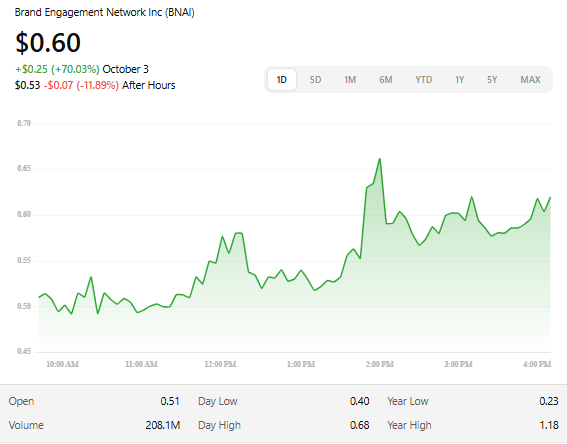
Task: Show the MAX chart range
Action: tap(530, 80)
